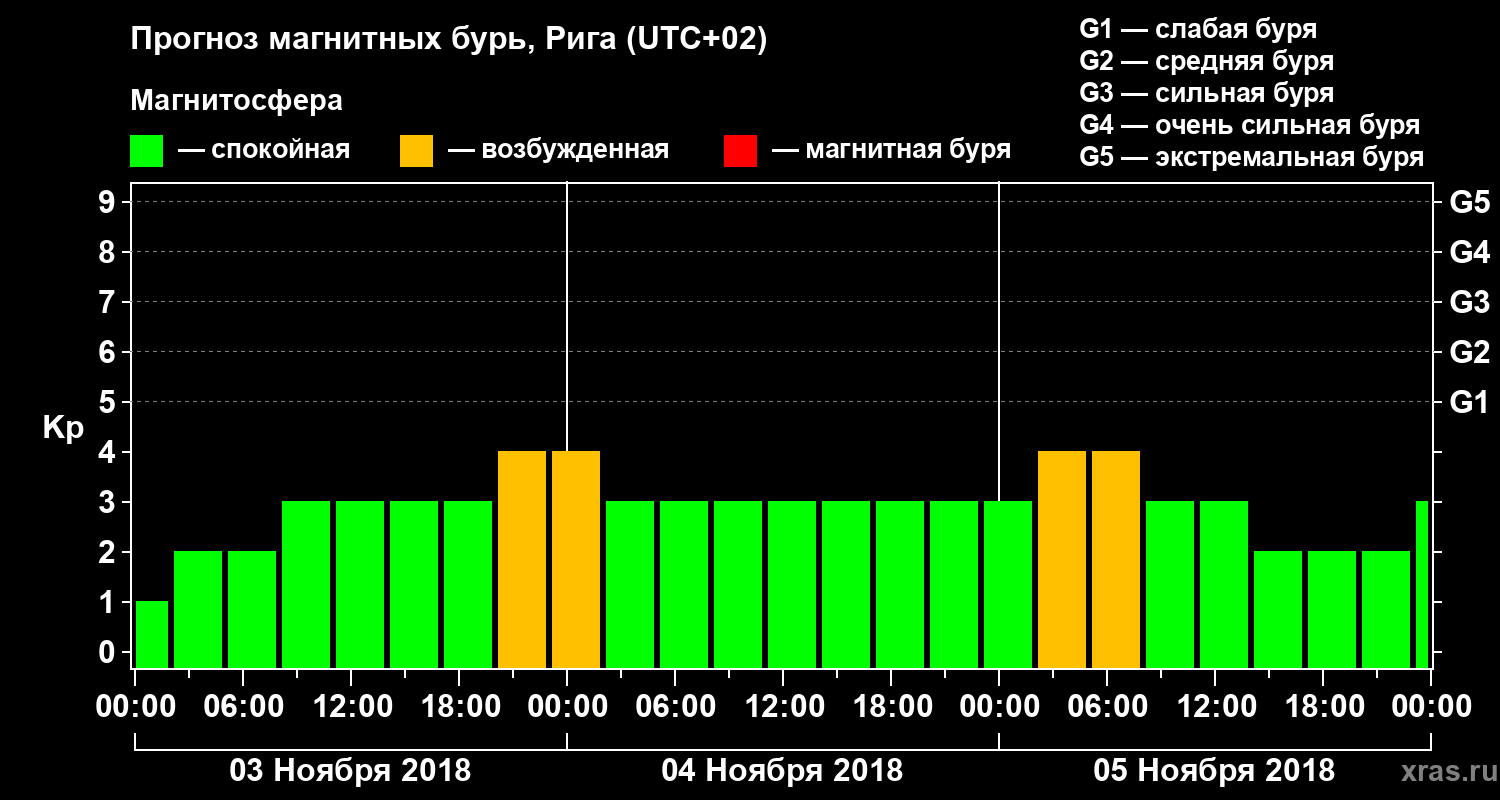Click the 'Kp' axis label

point(63,428)
